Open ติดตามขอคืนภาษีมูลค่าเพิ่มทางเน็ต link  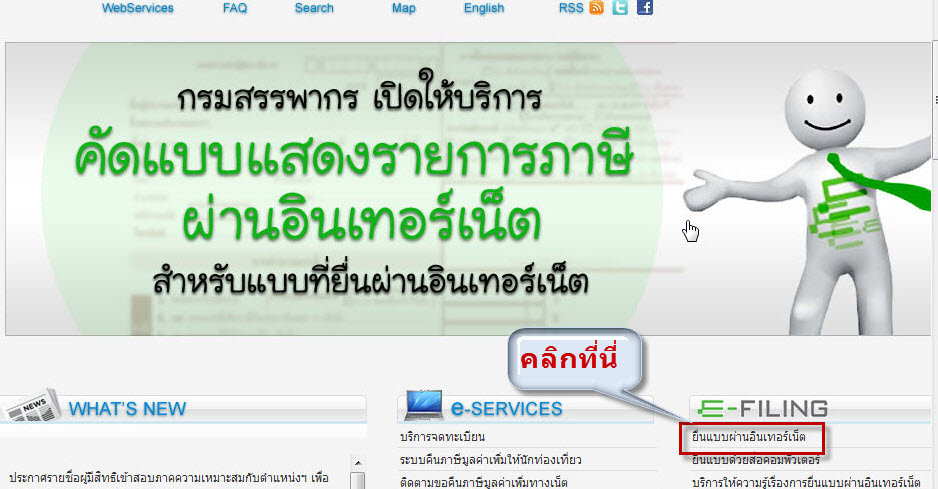pos(483,482)
